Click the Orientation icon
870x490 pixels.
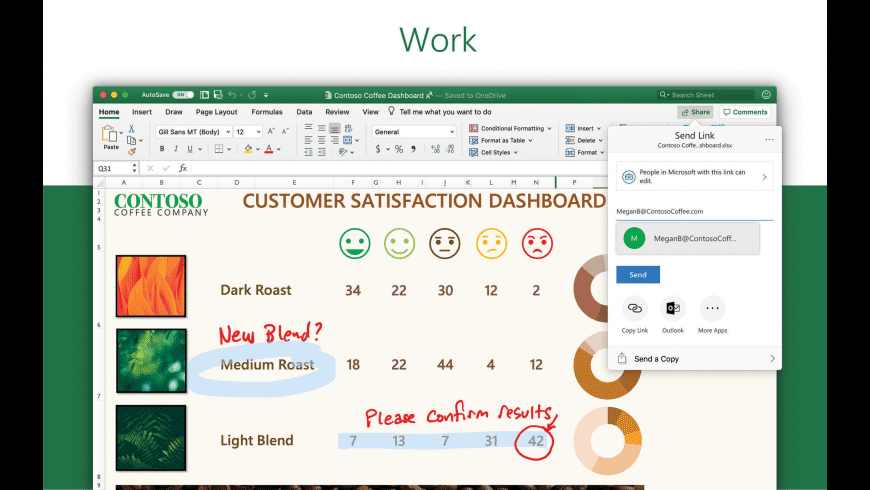point(343,152)
